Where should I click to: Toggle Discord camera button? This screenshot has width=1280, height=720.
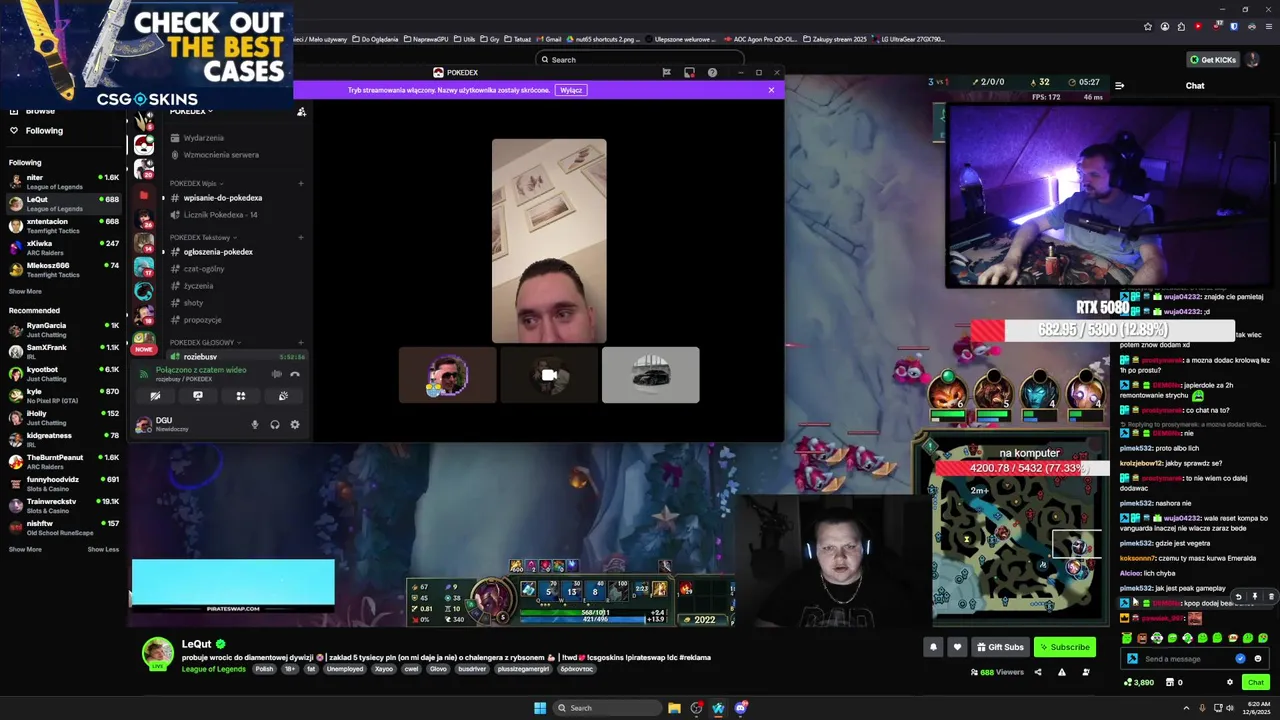[155, 396]
